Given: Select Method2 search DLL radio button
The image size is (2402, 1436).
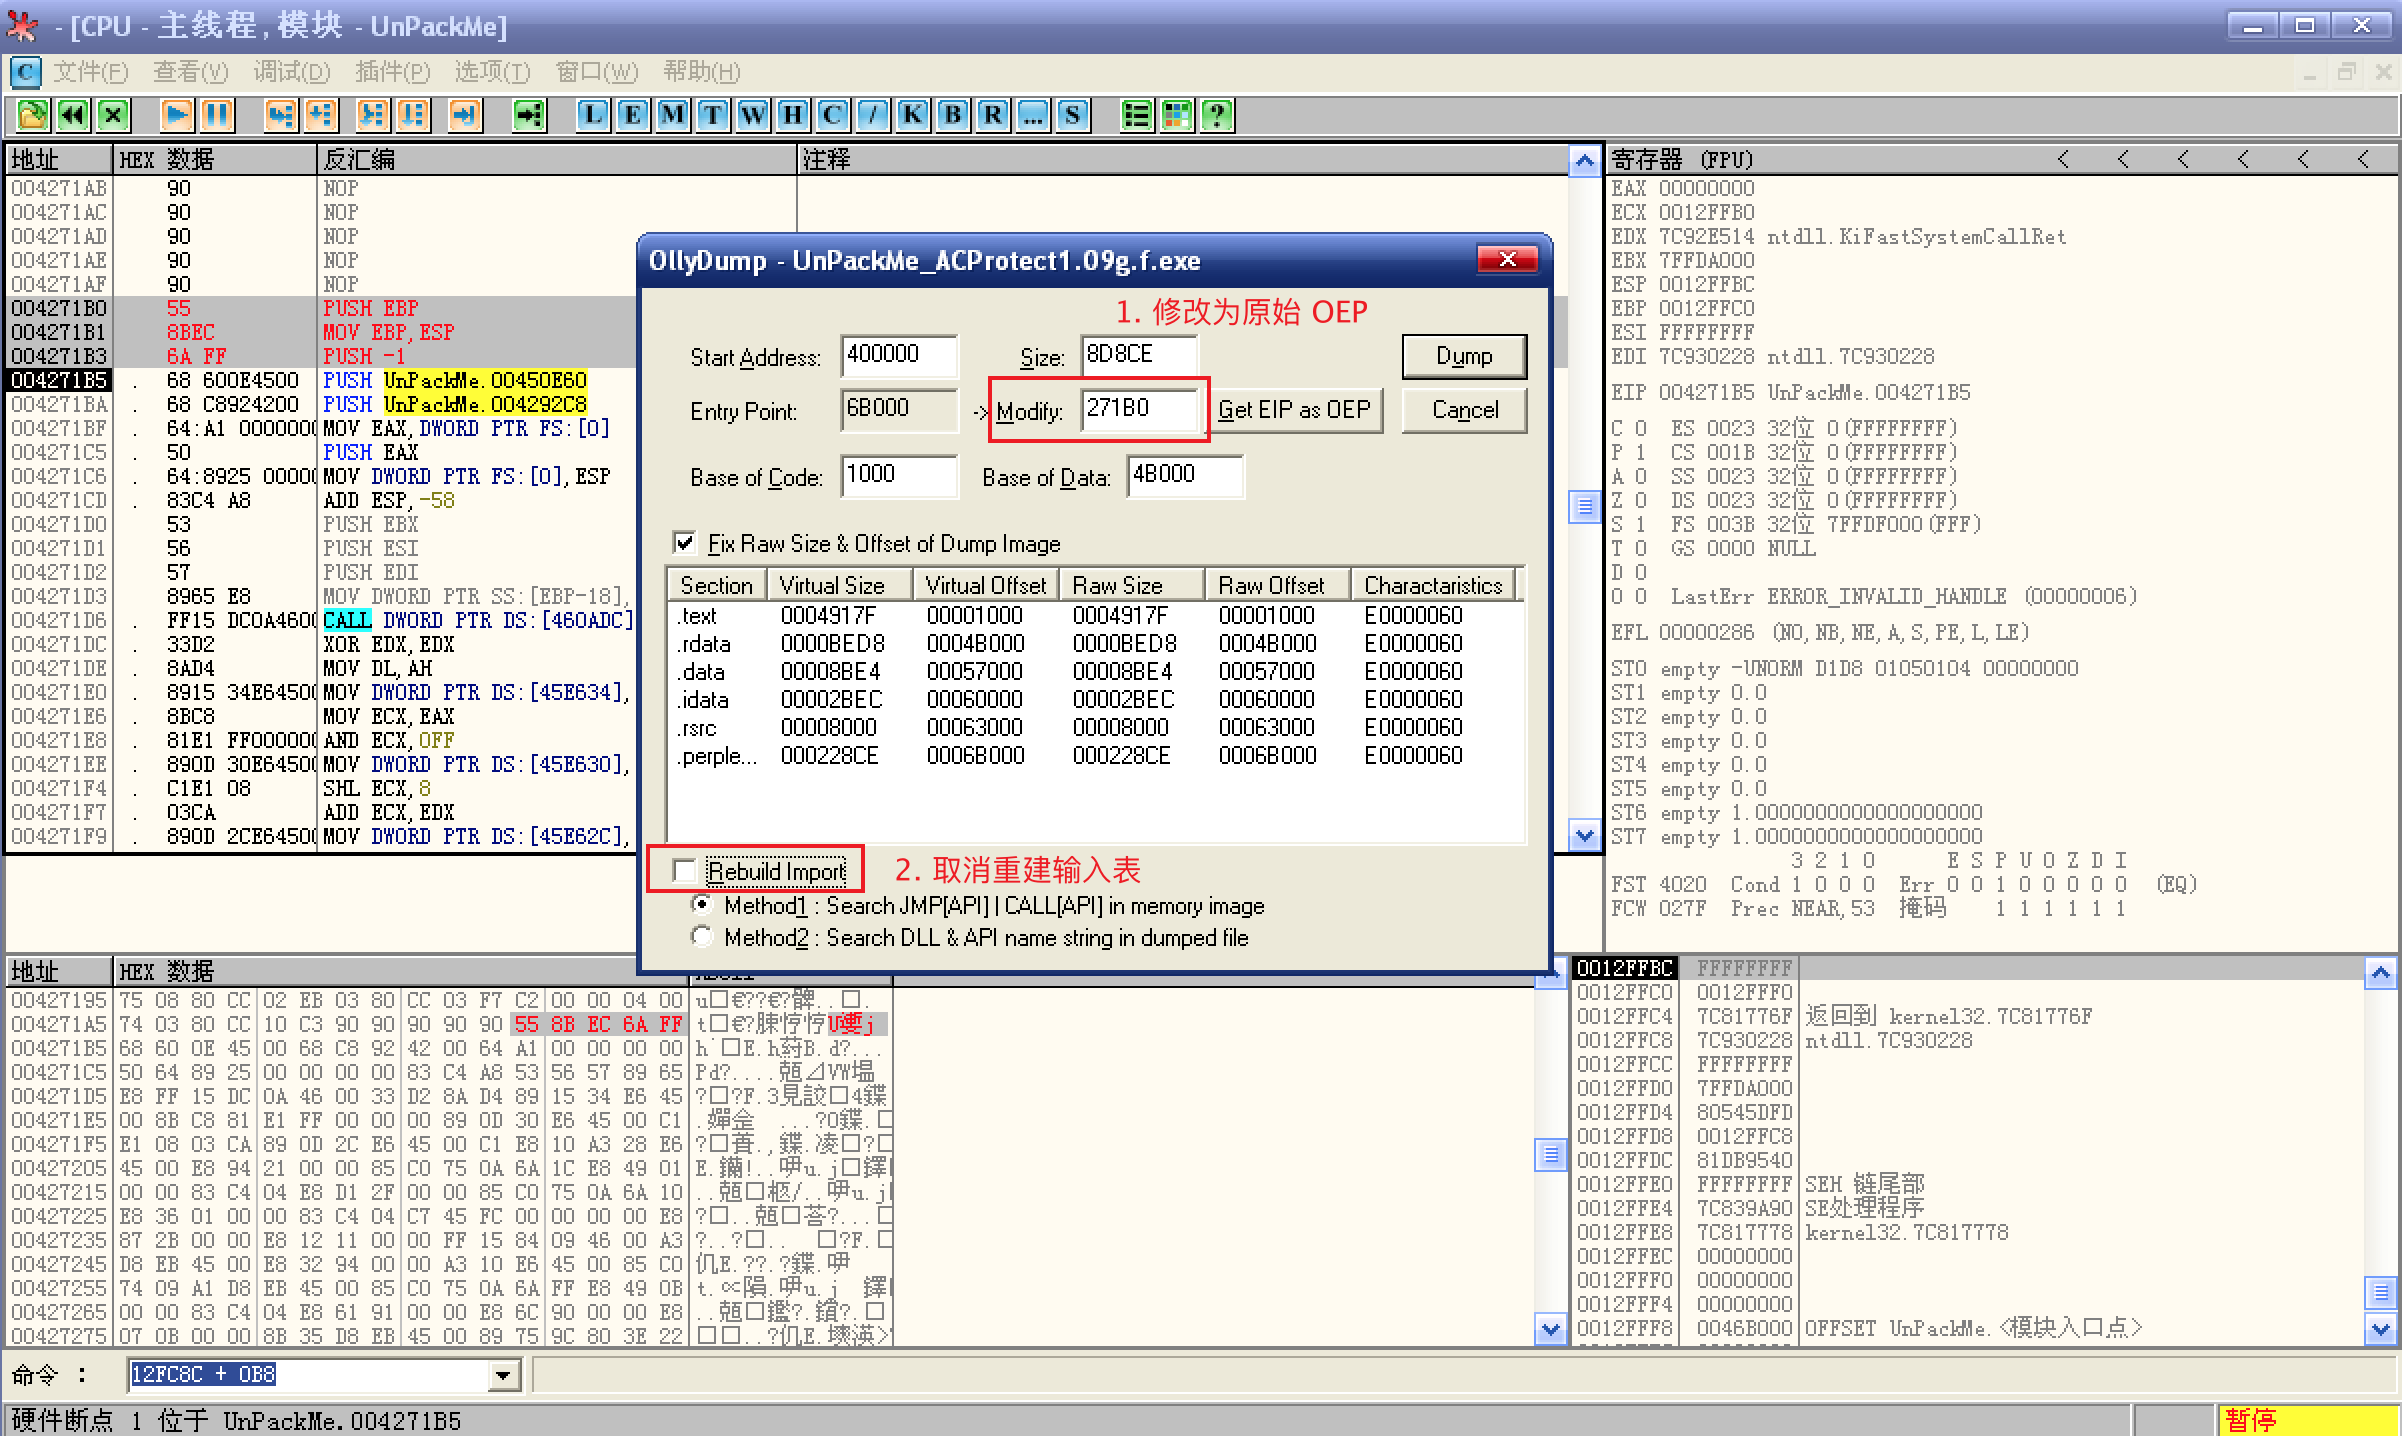Looking at the screenshot, I should (702, 937).
